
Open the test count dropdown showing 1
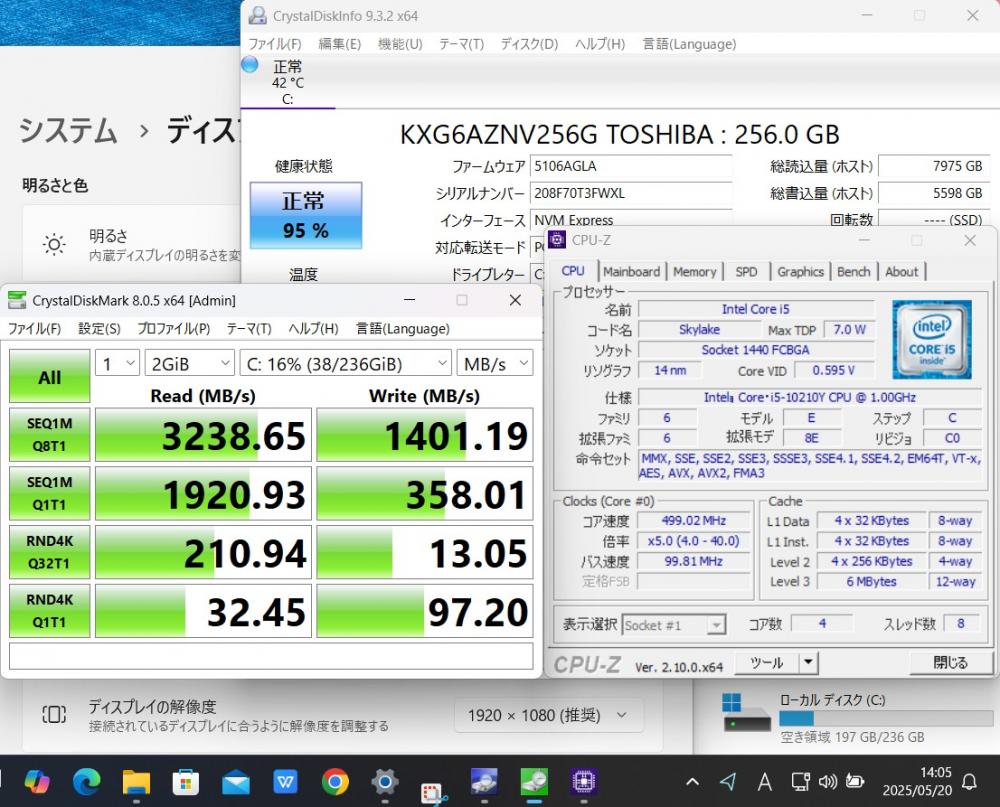(117, 364)
